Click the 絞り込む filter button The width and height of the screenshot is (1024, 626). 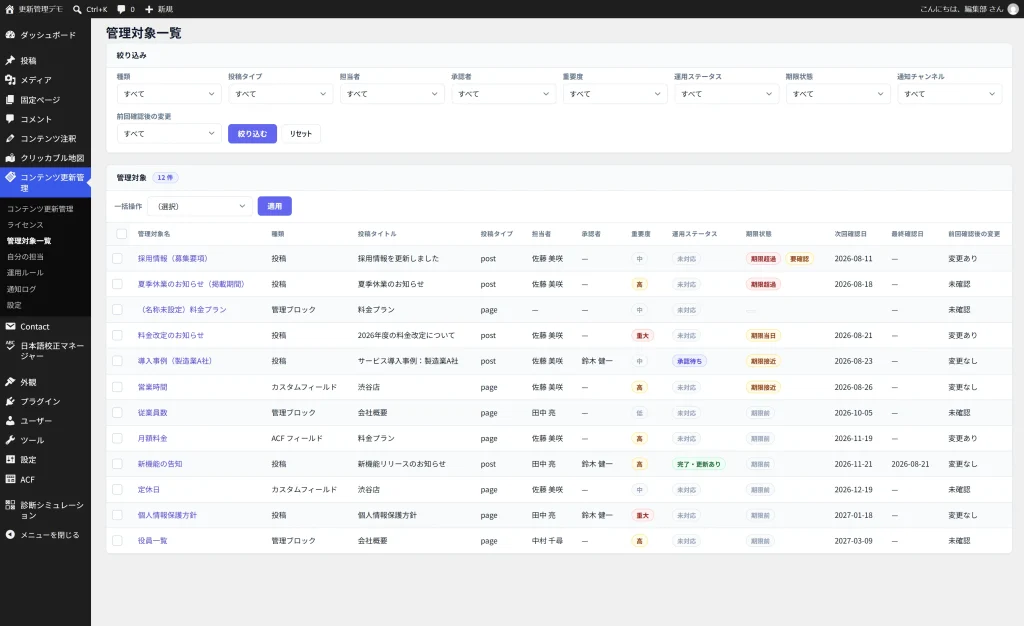252,134
